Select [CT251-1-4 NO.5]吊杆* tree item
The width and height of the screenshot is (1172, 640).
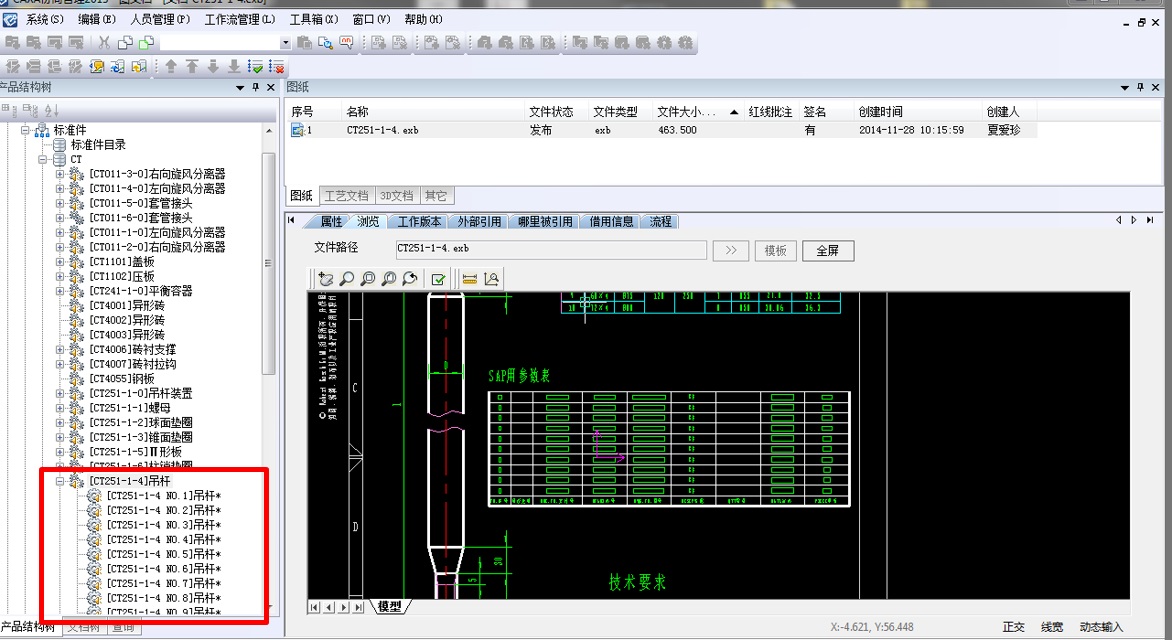click(x=164, y=554)
